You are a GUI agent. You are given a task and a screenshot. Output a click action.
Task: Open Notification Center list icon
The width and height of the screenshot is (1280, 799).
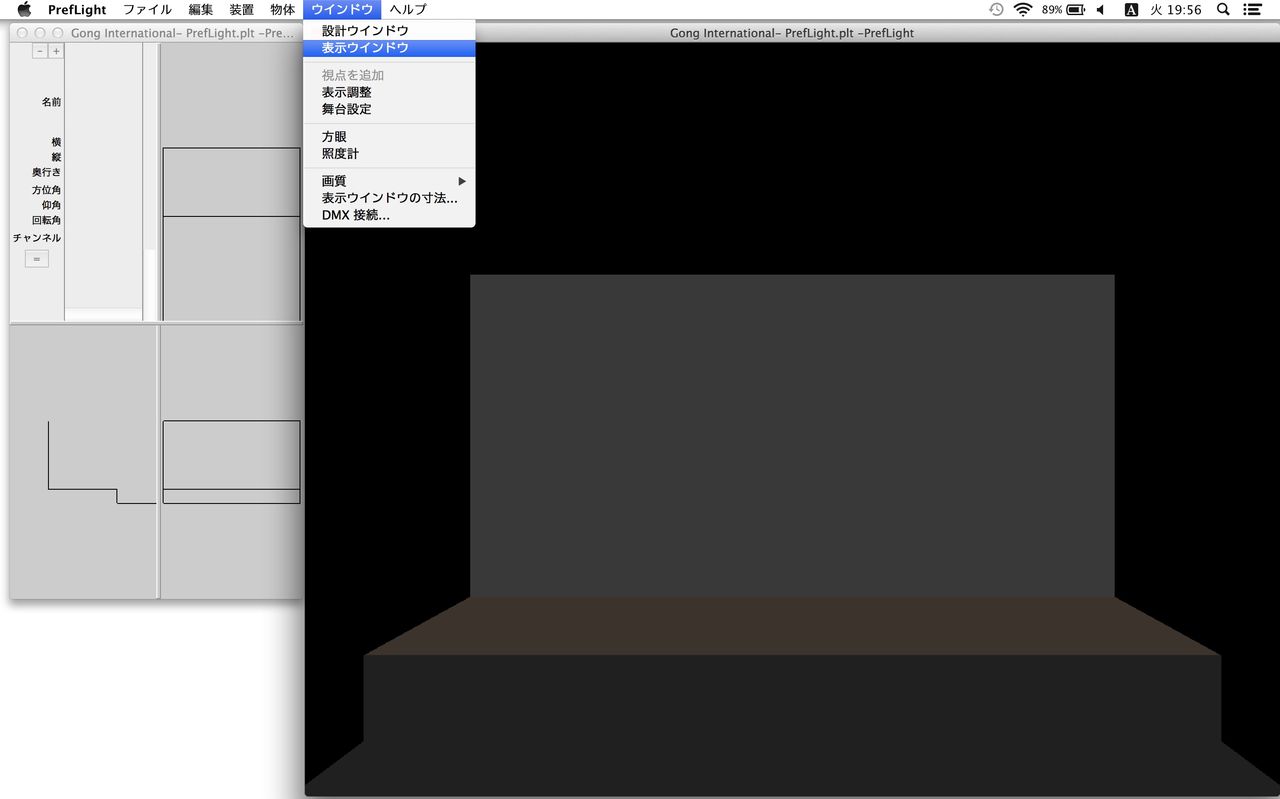[1252, 9]
